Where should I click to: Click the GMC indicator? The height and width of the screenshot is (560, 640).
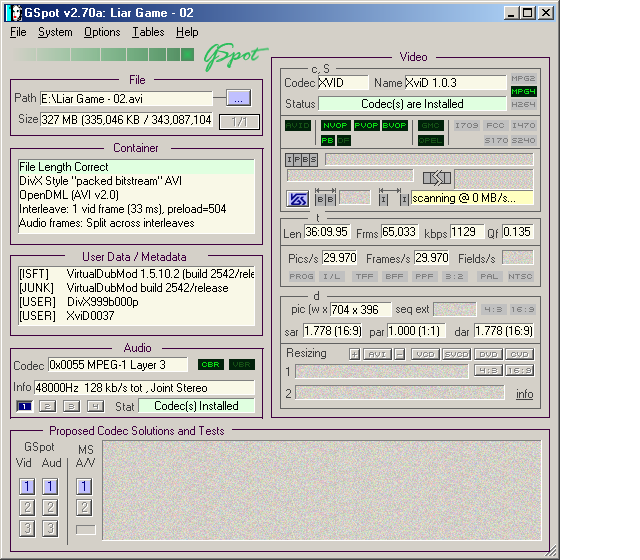pyautogui.click(x=431, y=126)
